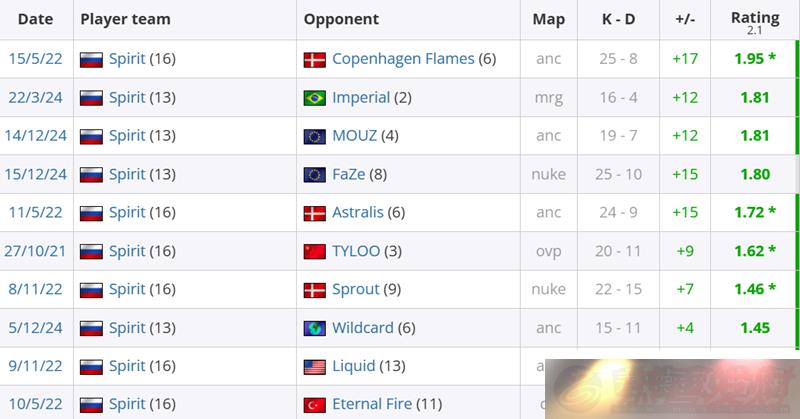
Task: Click the EU flag beside MOUZ
Action: (314, 136)
